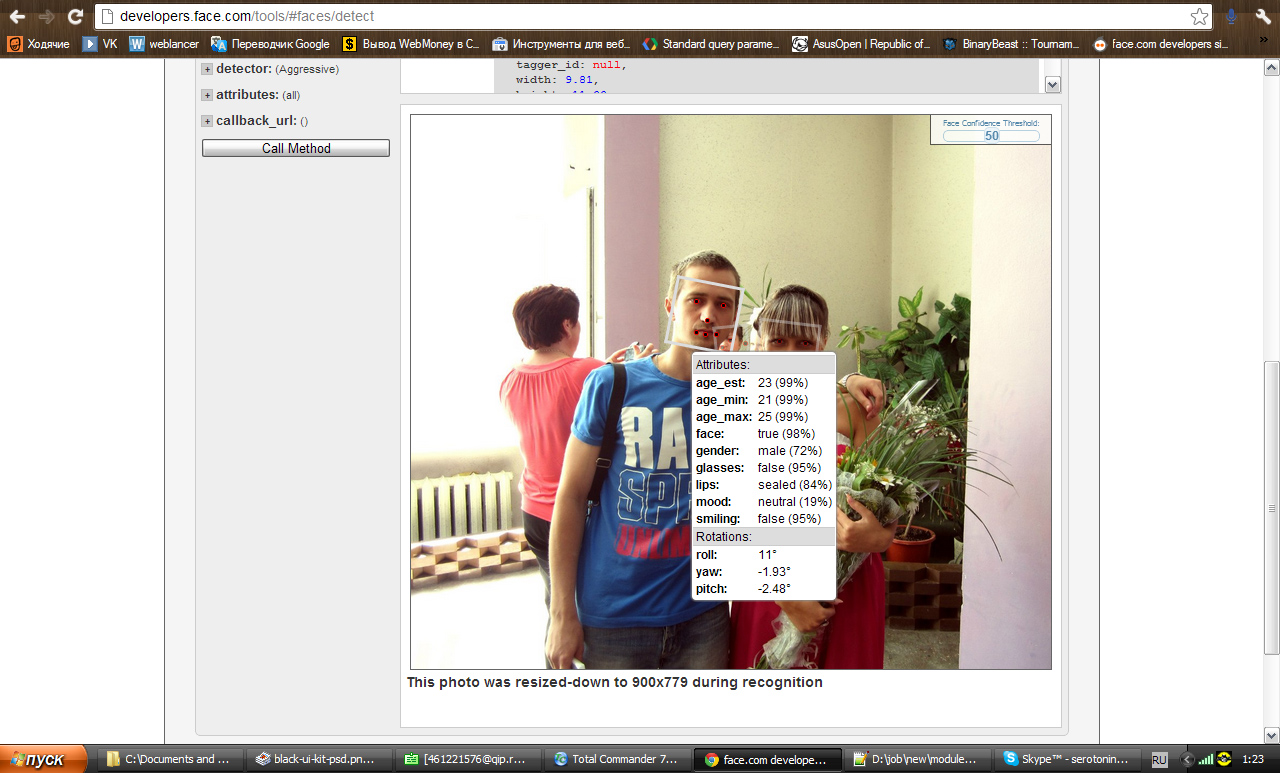Click the RU language indicator
1280x773 pixels.
1159,759
